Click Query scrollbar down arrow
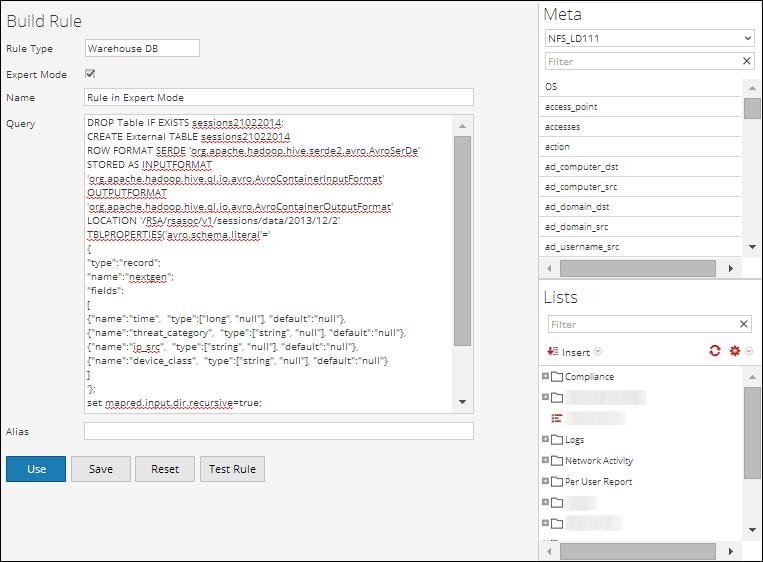Image resolution: width=763 pixels, height=562 pixels. tap(462, 402)
